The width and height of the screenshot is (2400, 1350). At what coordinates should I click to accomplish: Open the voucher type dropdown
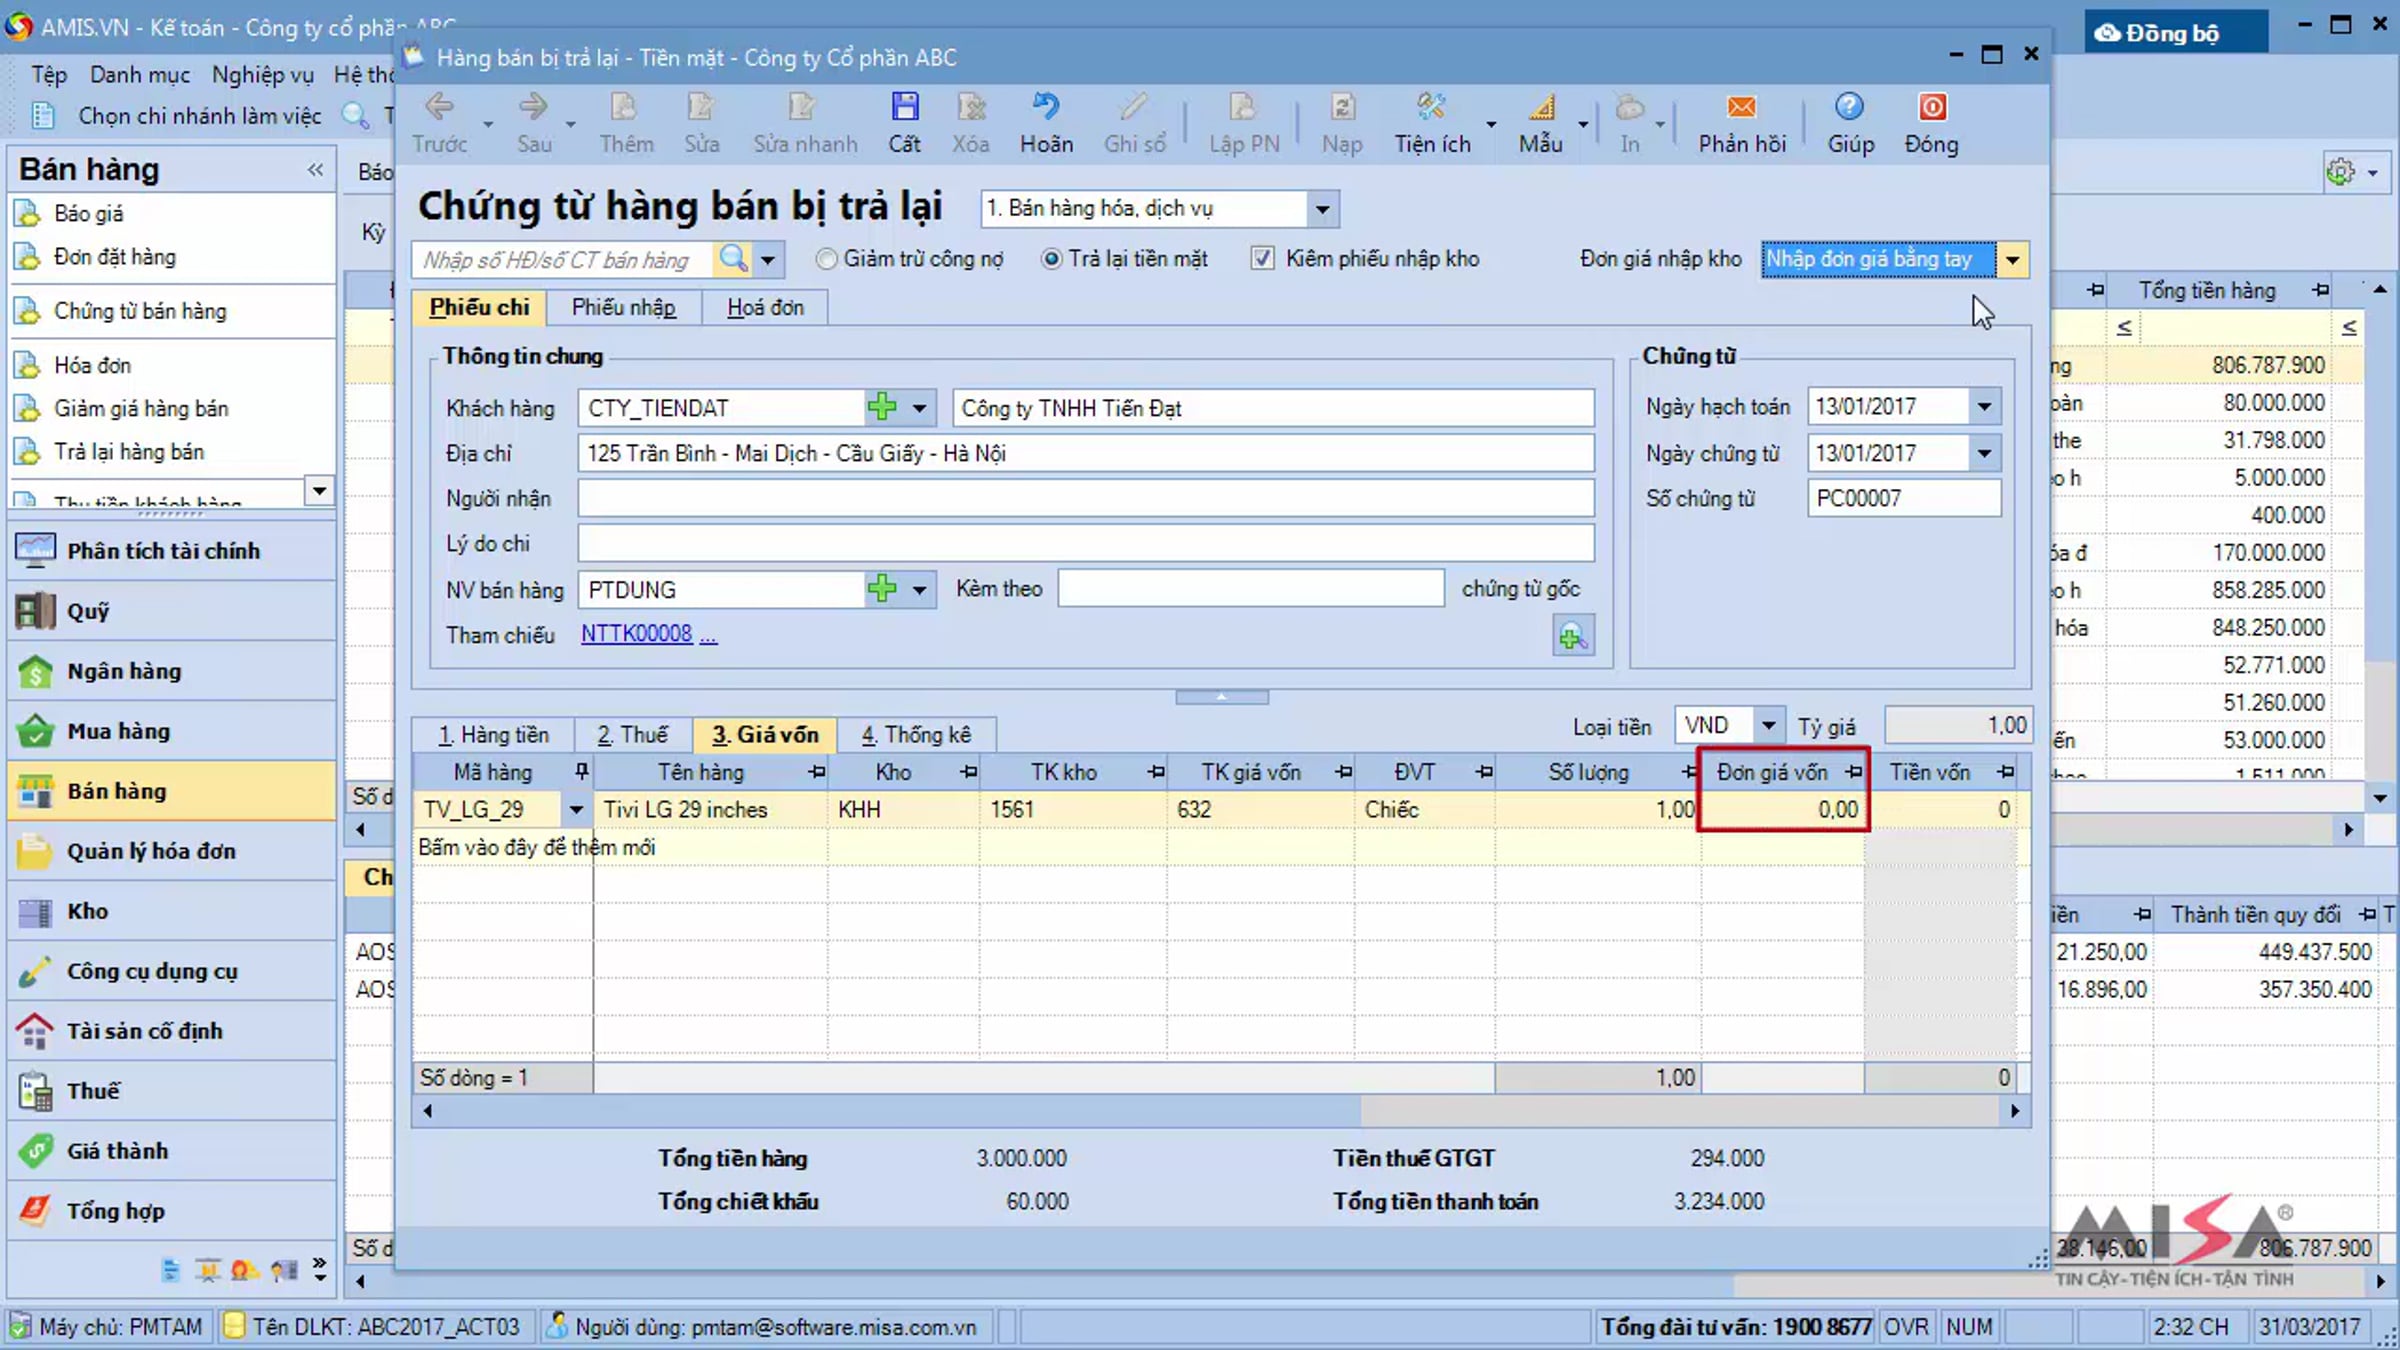click(1322, 209)
